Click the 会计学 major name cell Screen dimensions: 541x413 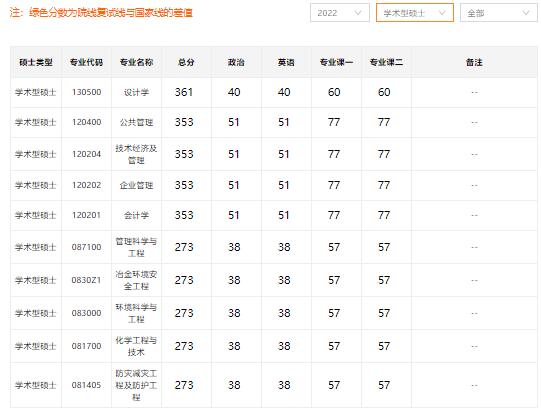click(136, 215)
